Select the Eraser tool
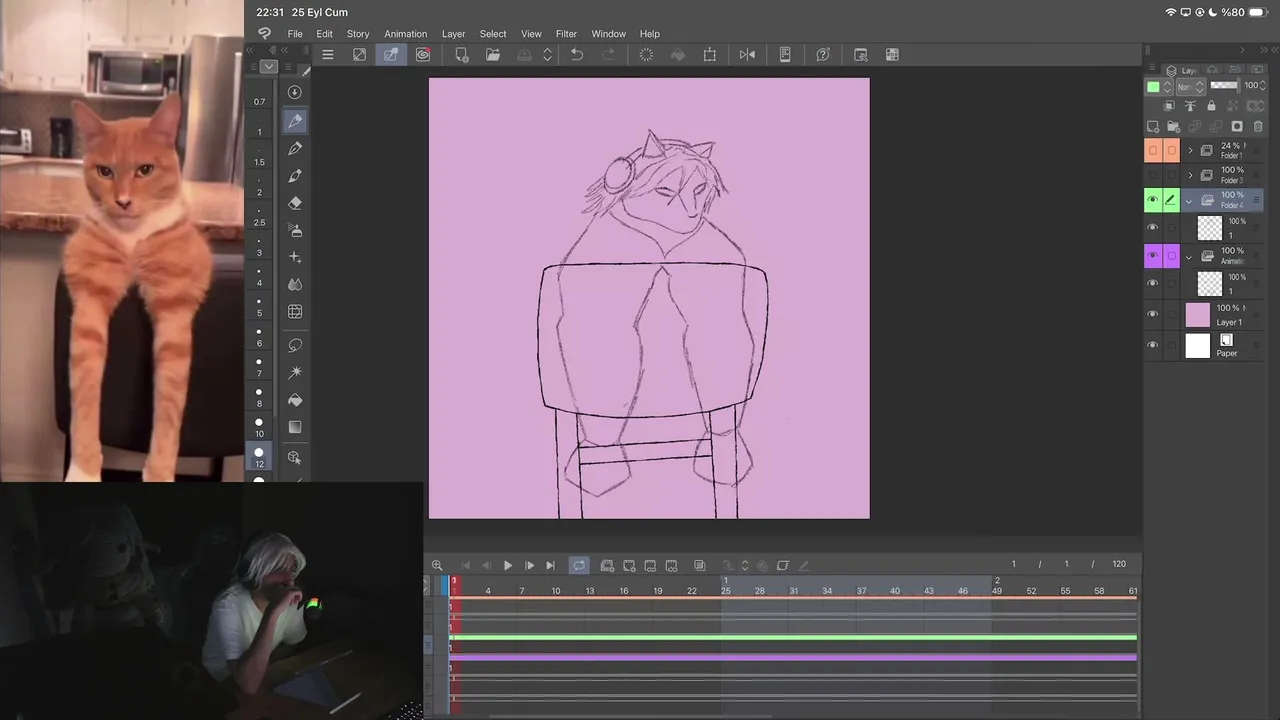This screenshot has height=720, width=1280. pyautogui.click(x=295, y=203)
